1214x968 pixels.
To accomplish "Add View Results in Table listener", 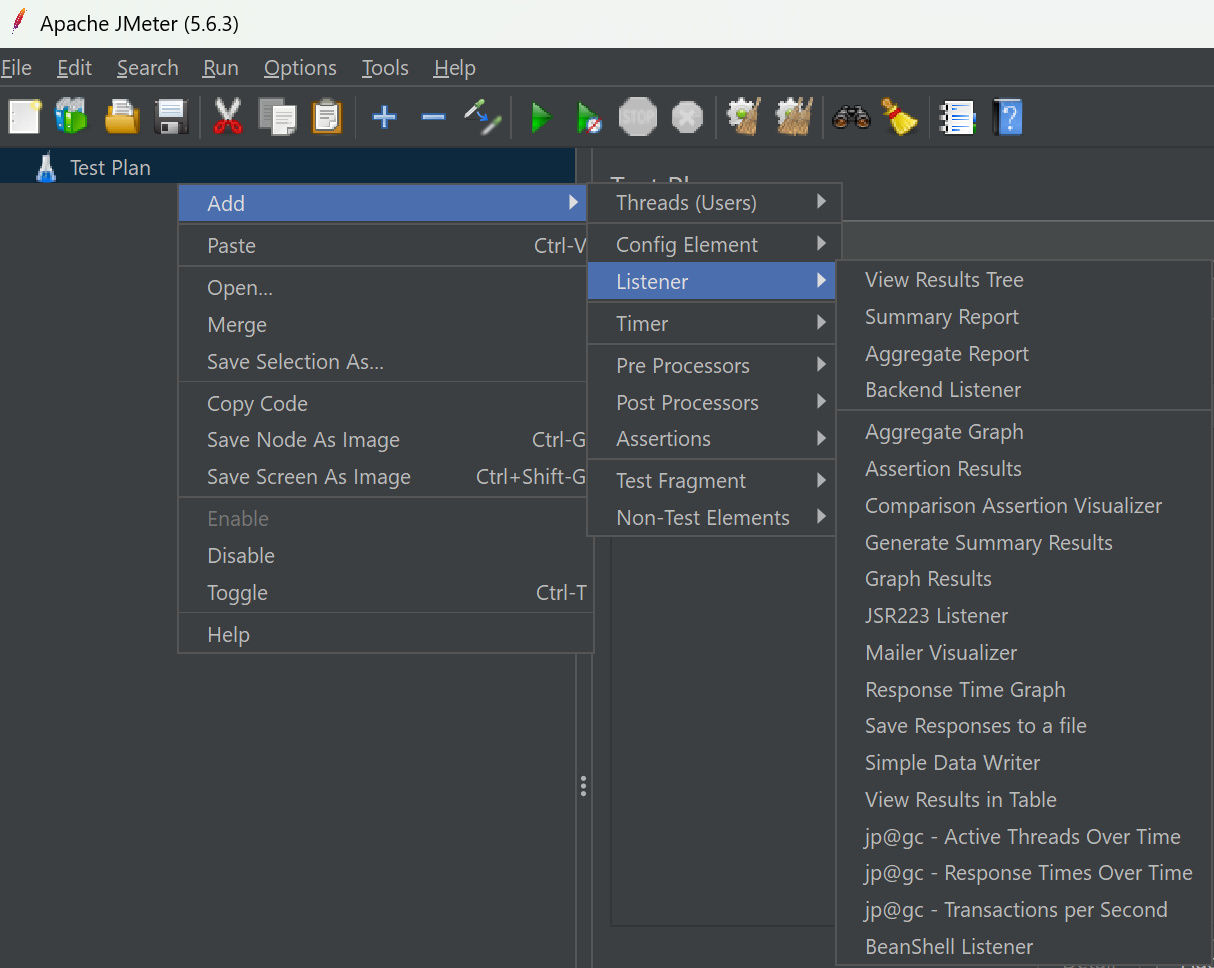I will [x=1024, y=800].
